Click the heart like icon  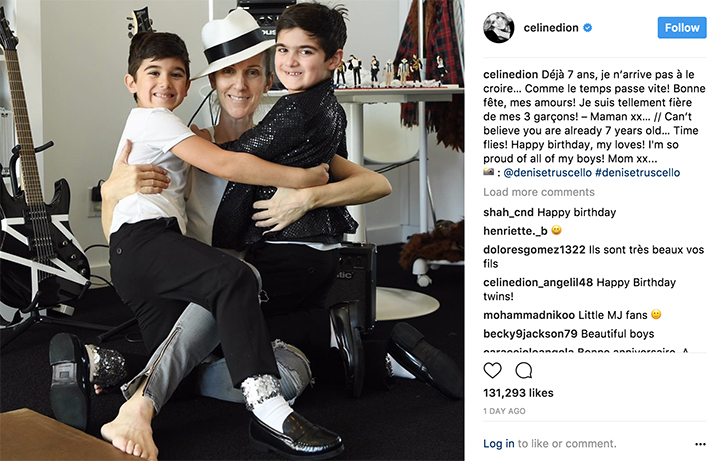(x=492, y=370)
